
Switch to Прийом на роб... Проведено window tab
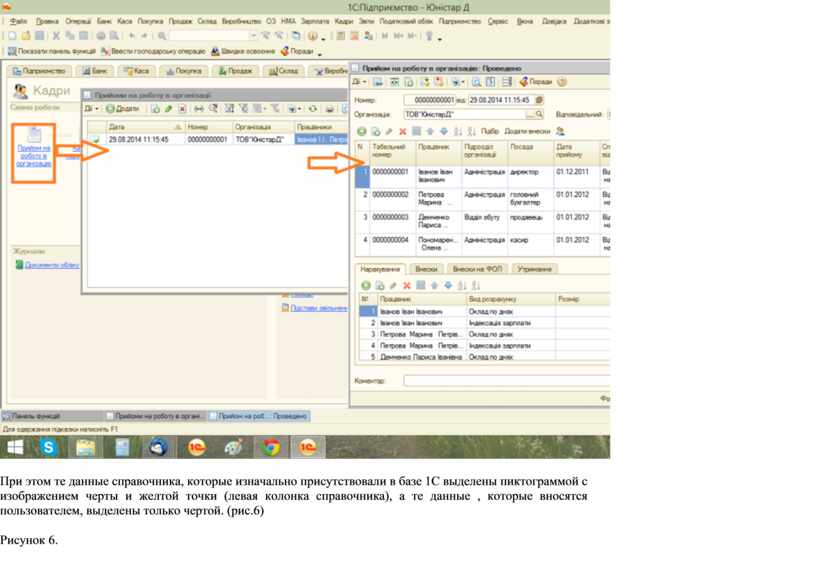(x=258, y=416)
